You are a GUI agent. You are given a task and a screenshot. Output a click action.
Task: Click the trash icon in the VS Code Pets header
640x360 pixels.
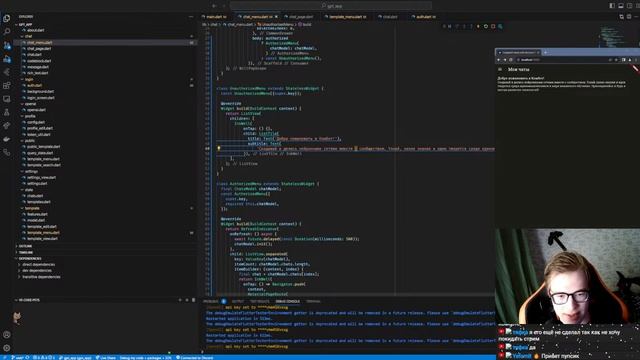point(193,300)
